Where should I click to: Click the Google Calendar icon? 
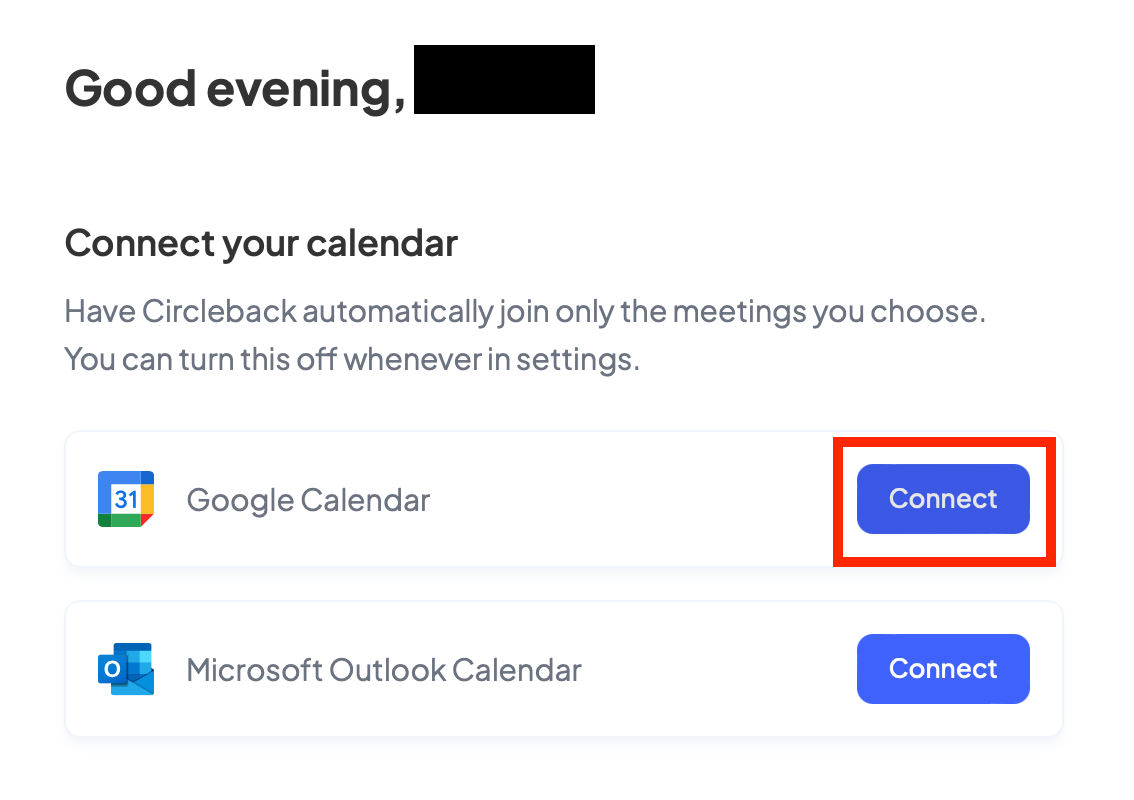[x=126, y=499]
